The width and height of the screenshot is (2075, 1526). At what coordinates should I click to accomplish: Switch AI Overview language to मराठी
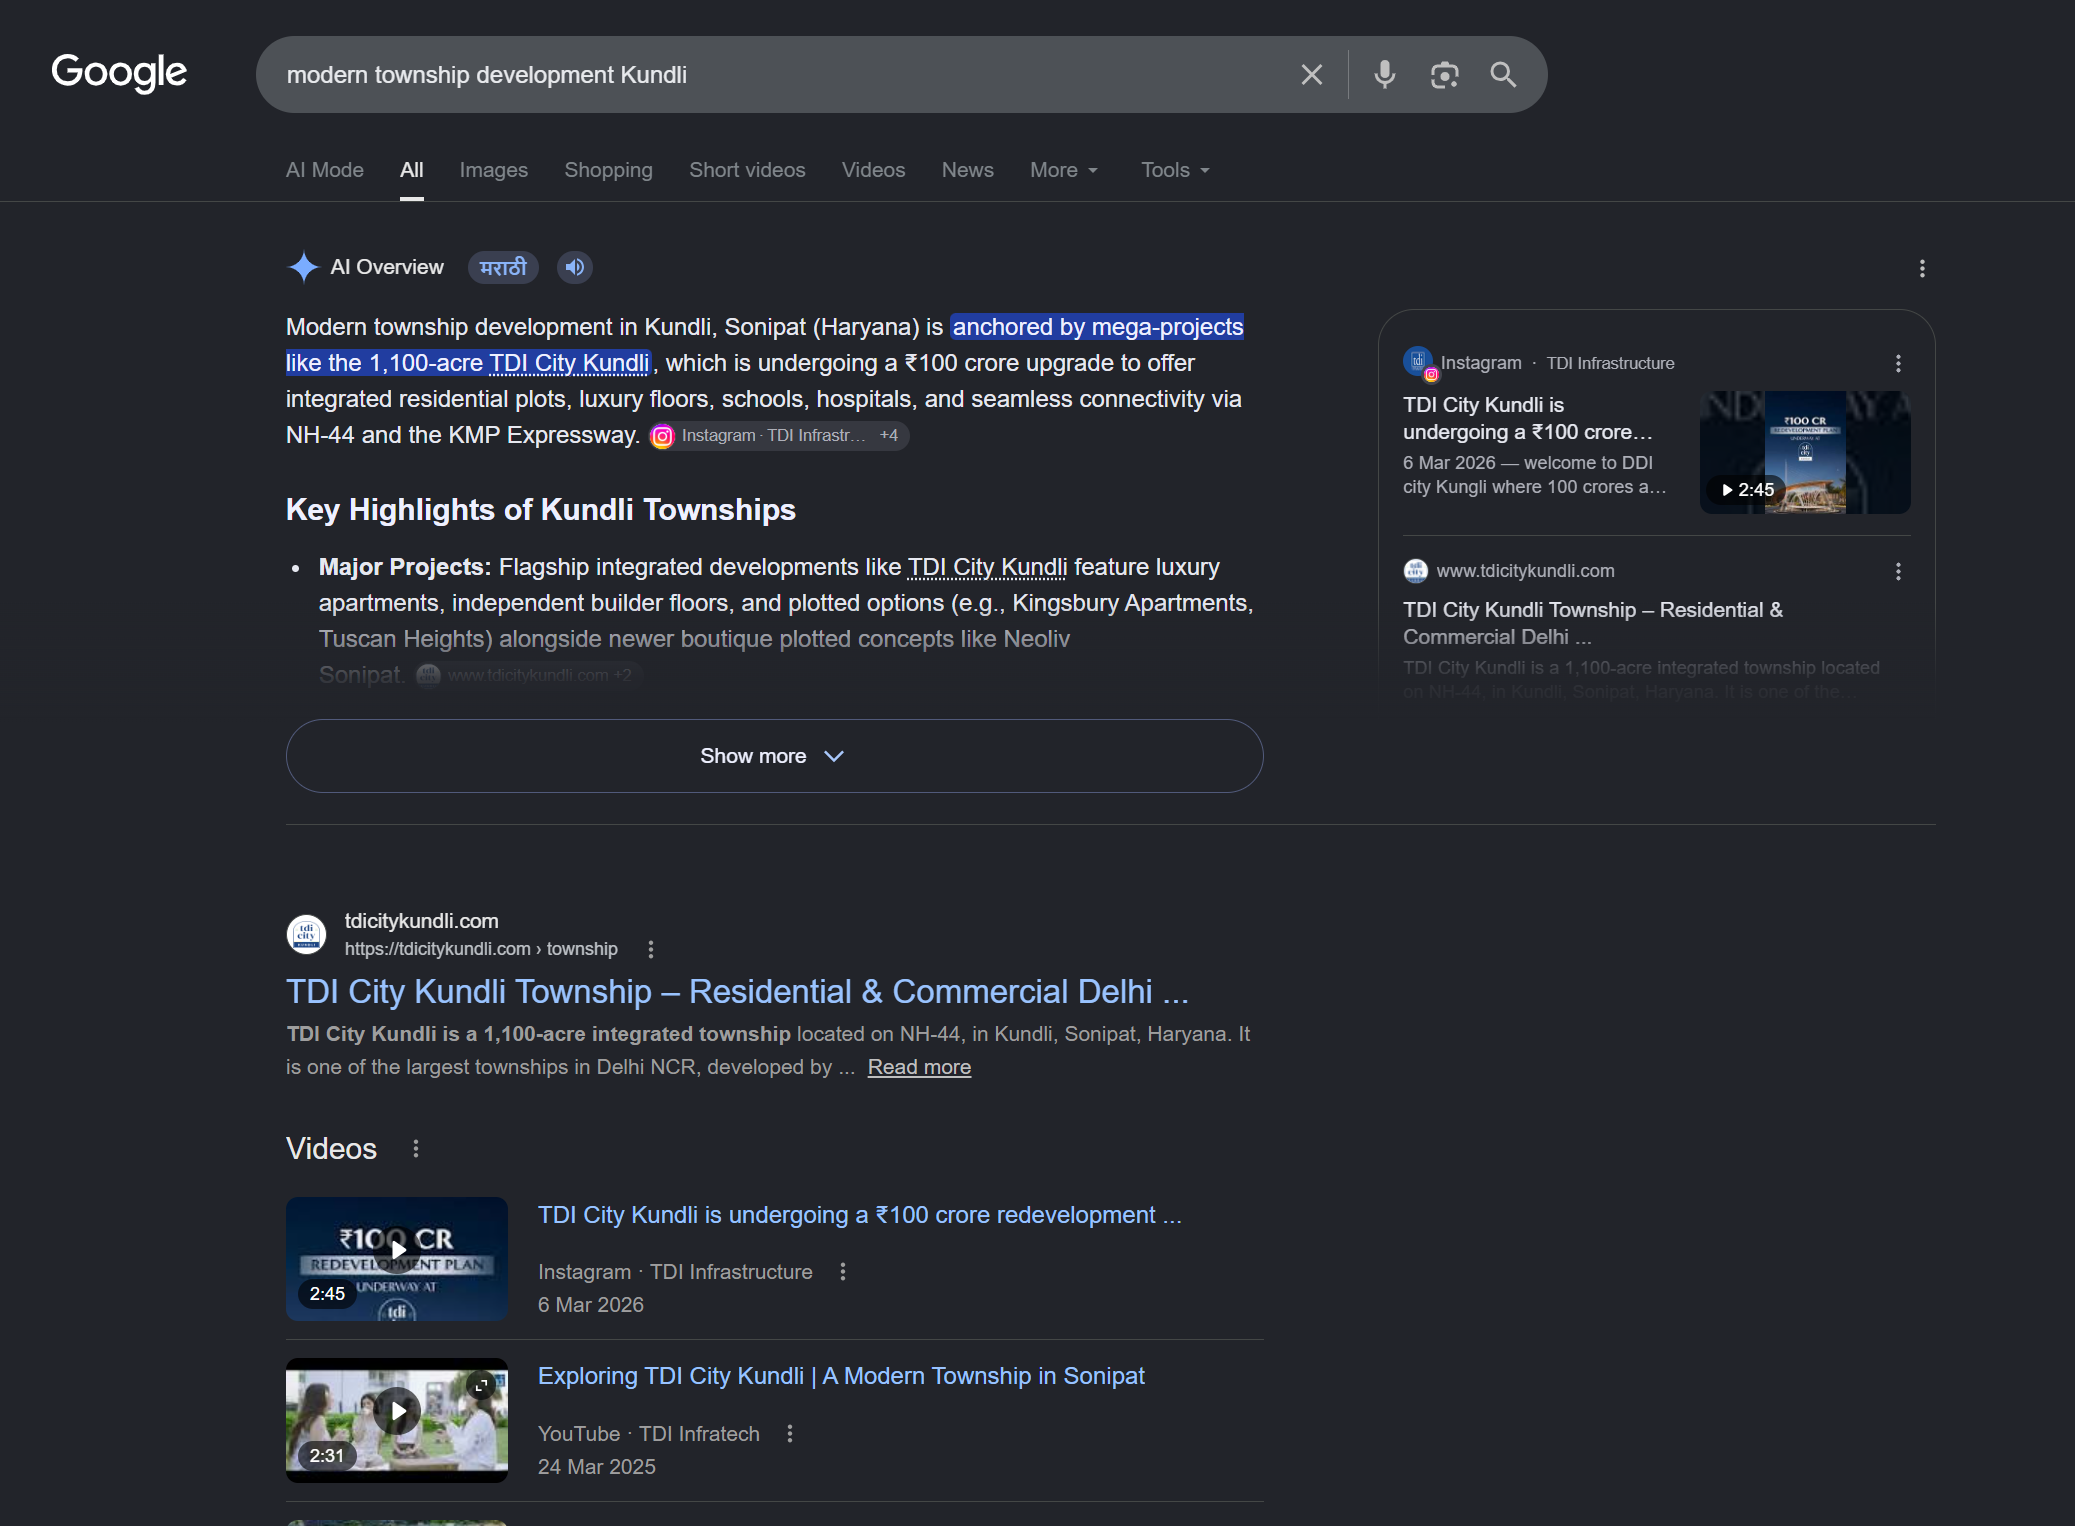(x=503, y=267)
